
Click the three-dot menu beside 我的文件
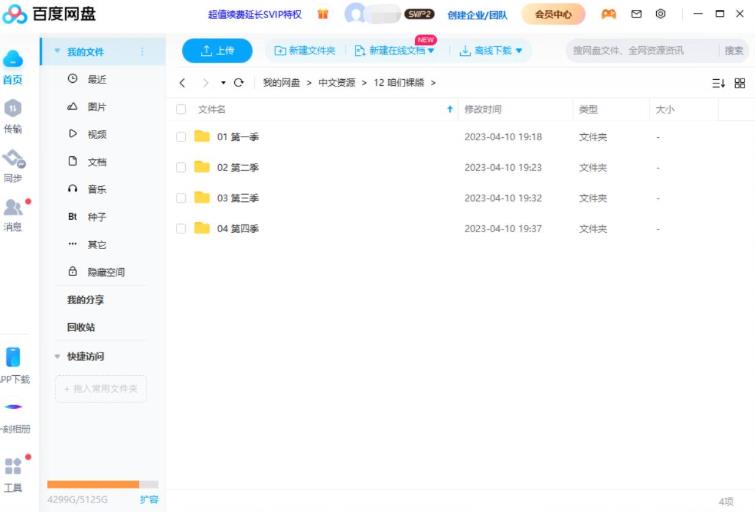(x=143, y=52)
